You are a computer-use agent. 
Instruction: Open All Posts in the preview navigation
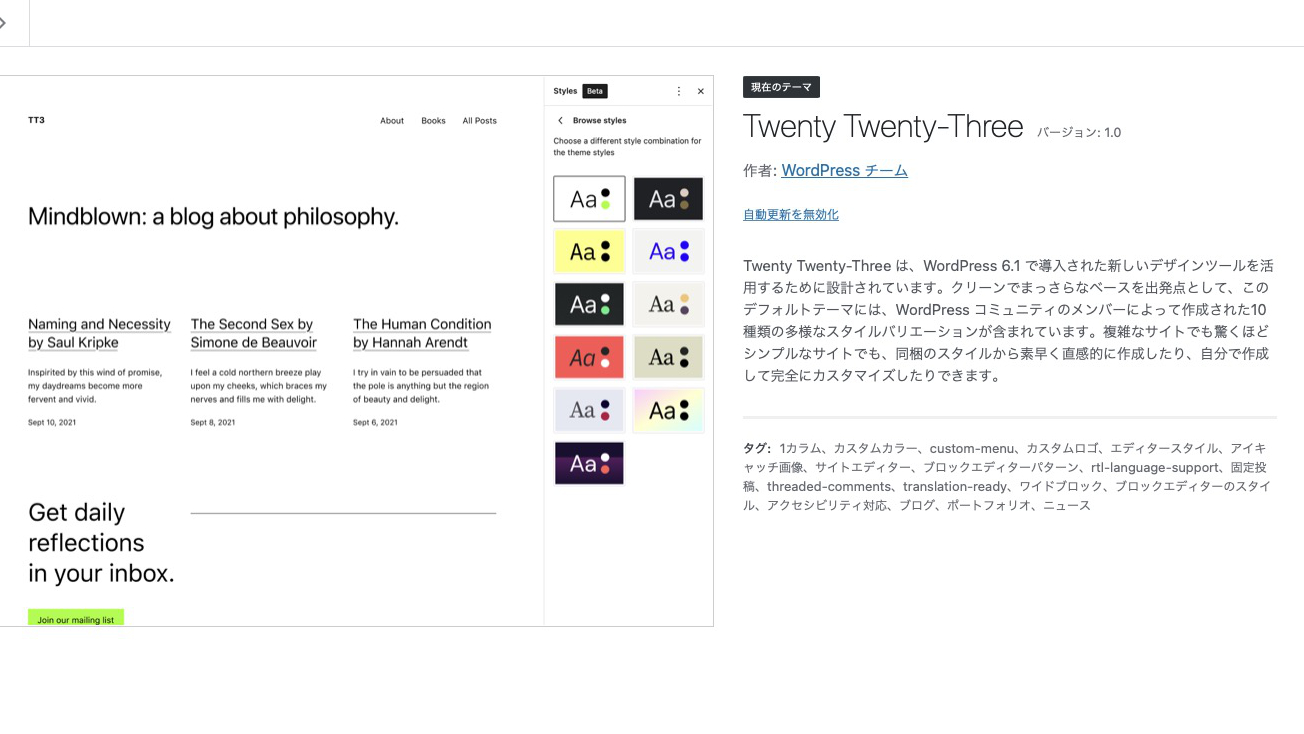tap(479, 120)
